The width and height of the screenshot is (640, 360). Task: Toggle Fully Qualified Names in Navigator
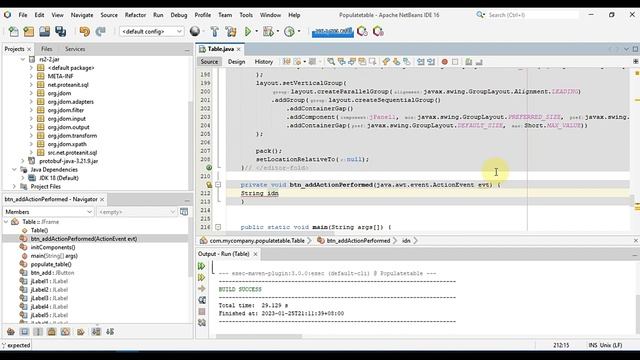coord(81,332)
